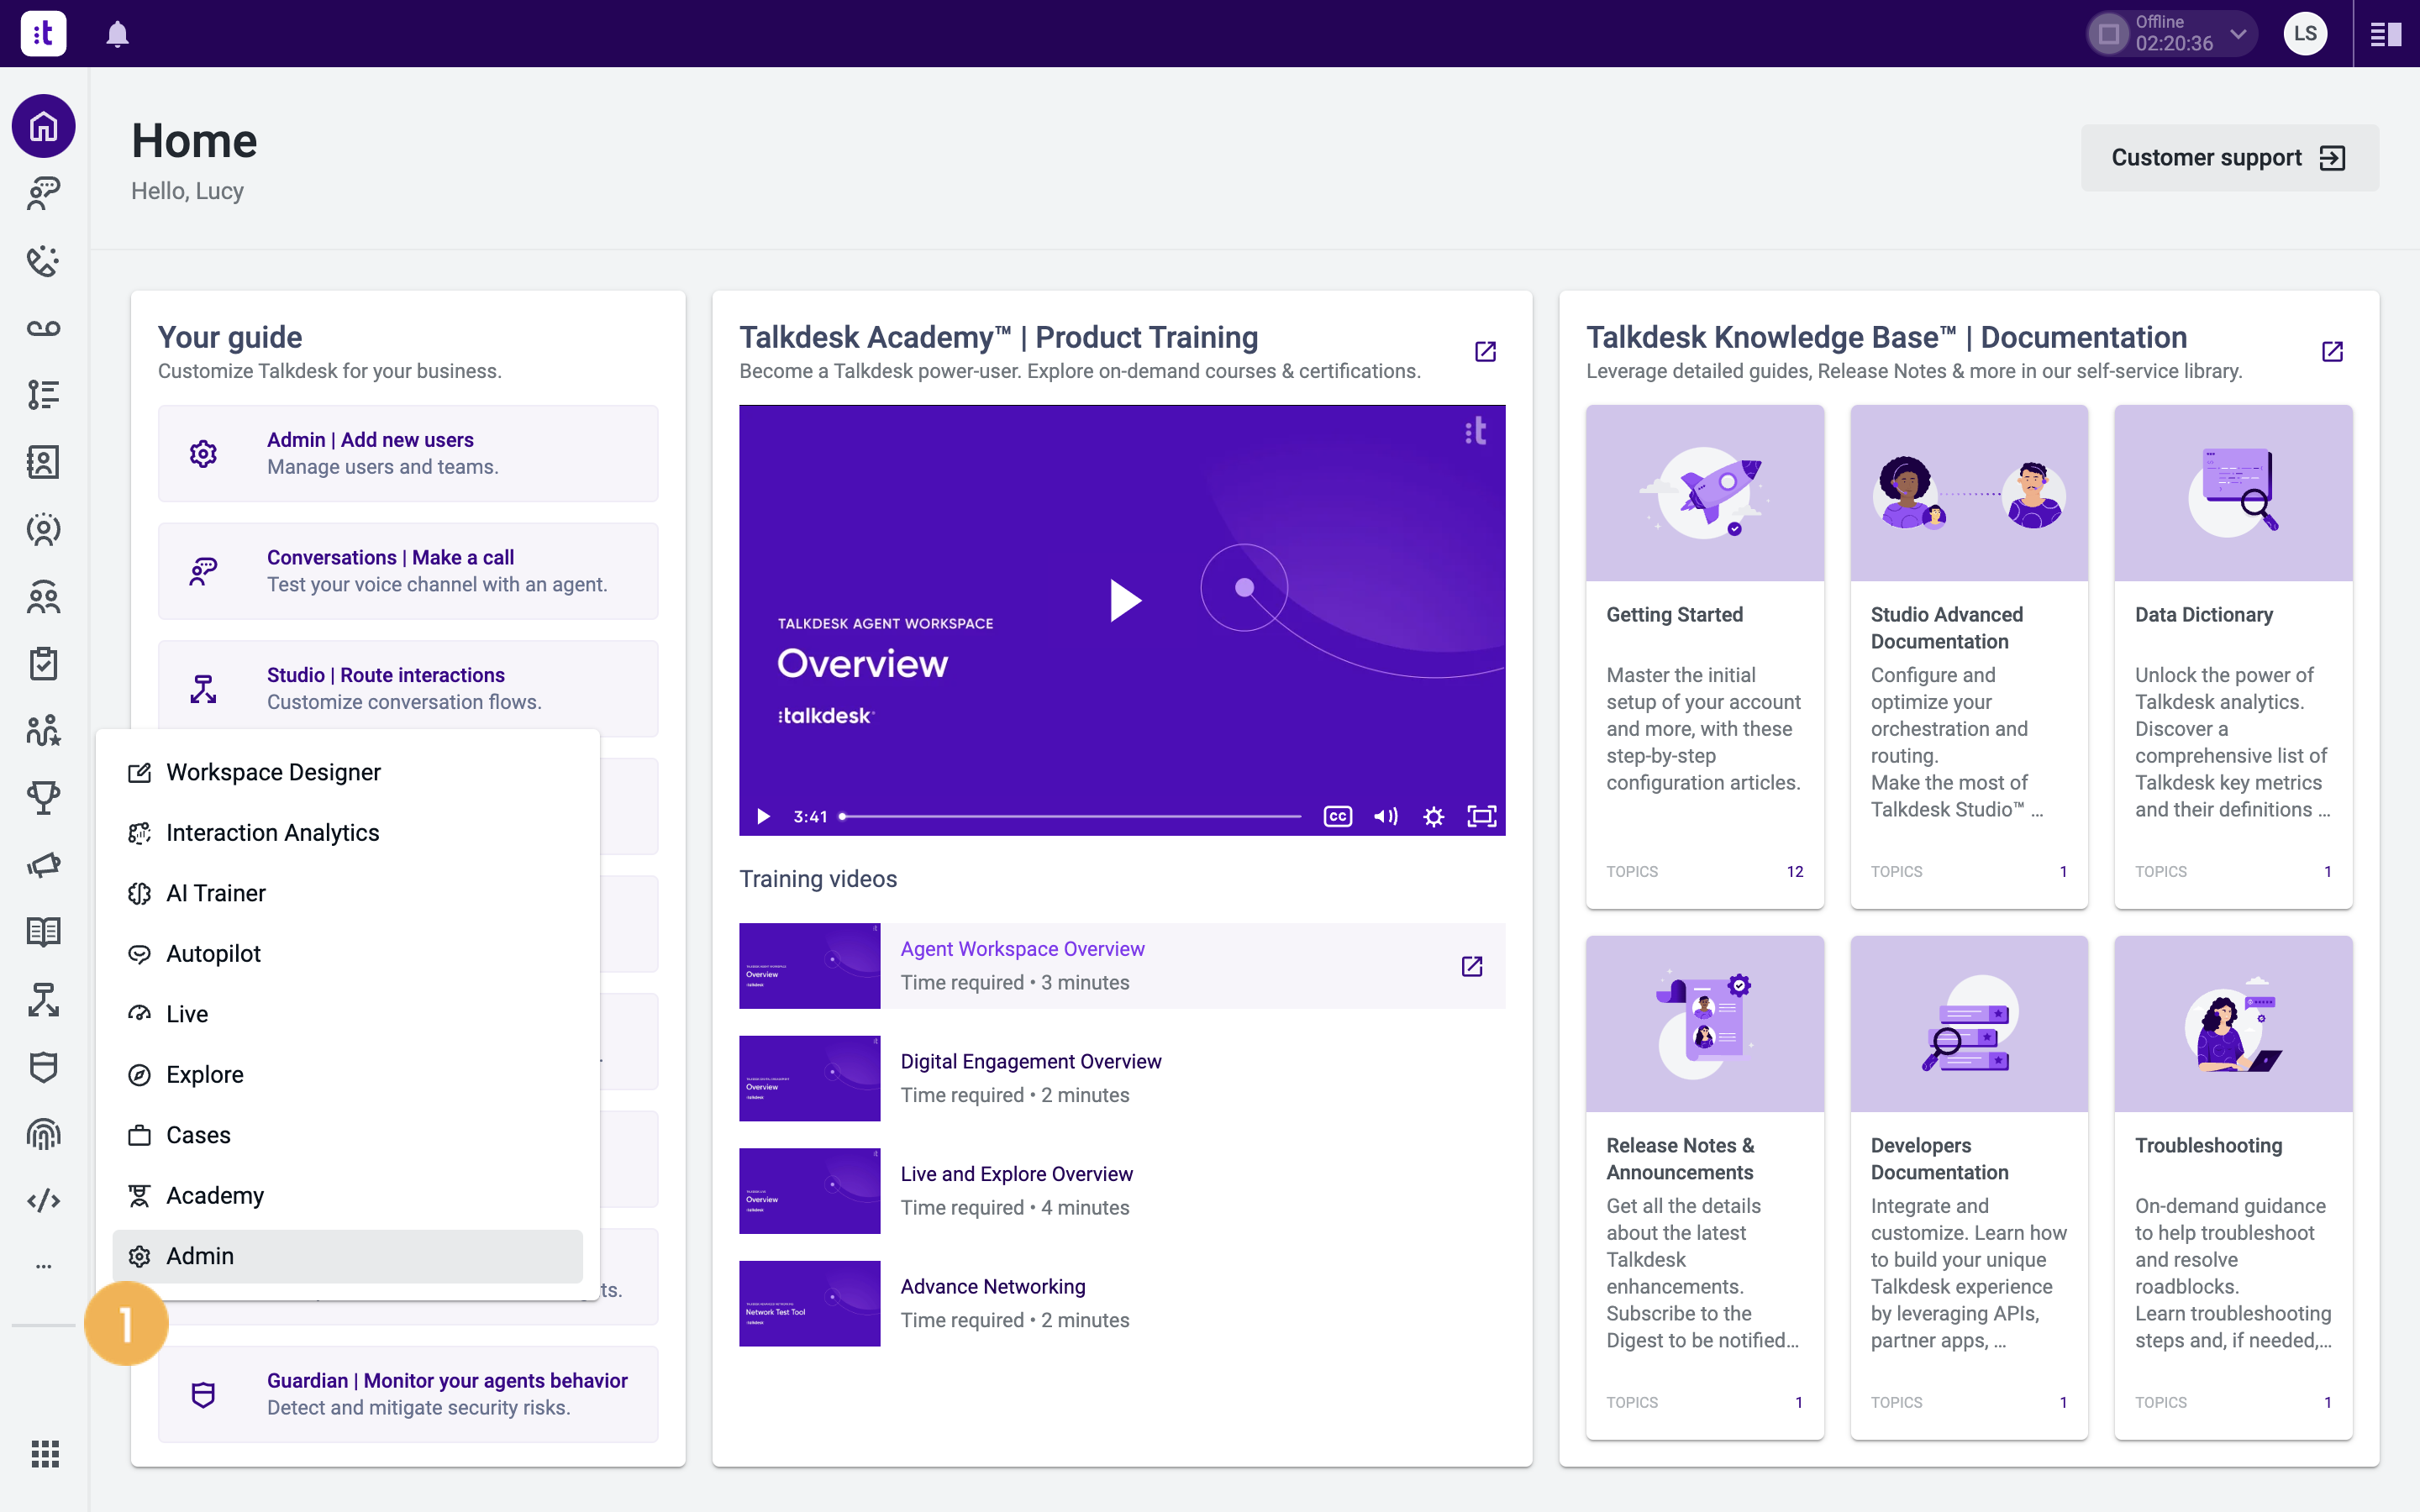Click the small play button in video bar
The width and height of the screenshot is (2420, 1512).
(x=763, y=816)
